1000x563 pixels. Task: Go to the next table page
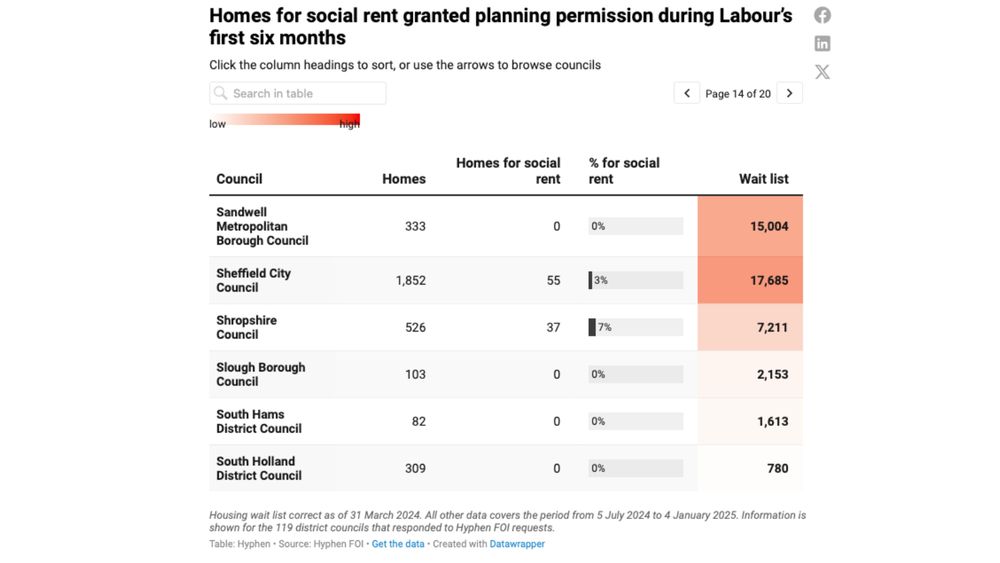click(x=789, y=93)
